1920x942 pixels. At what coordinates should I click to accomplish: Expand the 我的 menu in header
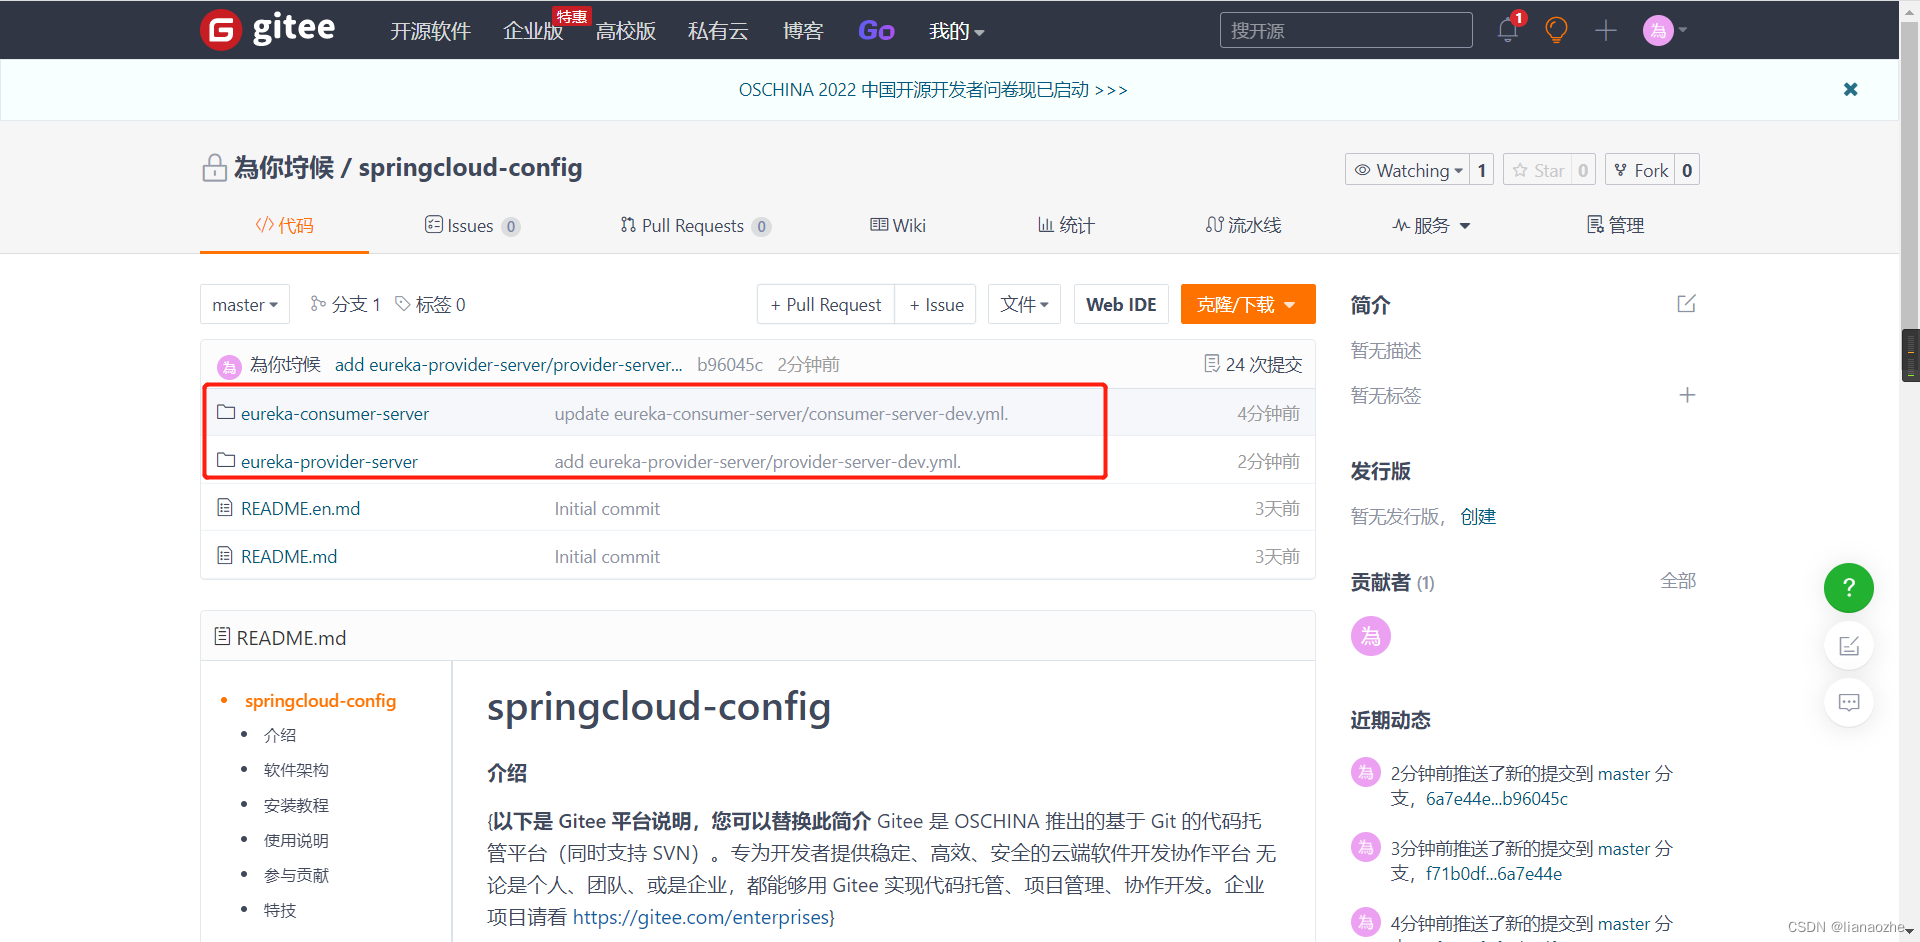click(x=957, y=31)
